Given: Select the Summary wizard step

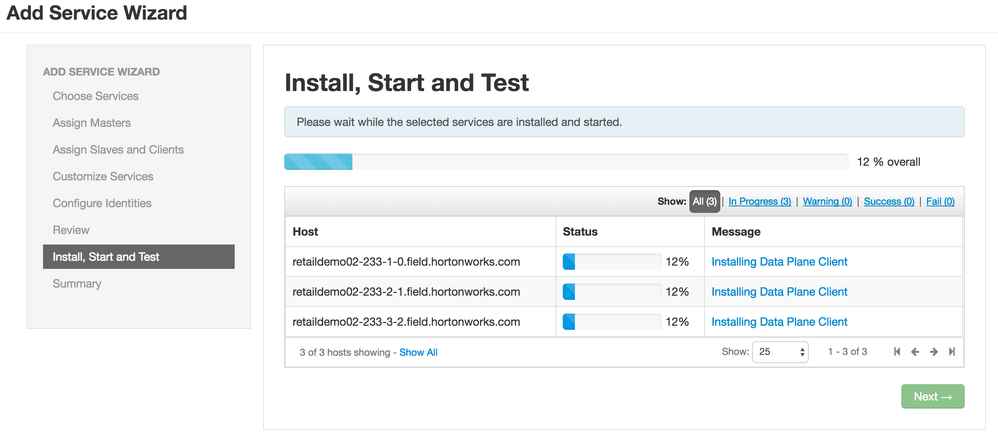Looking at the screenshot, I should pos(77,284).
